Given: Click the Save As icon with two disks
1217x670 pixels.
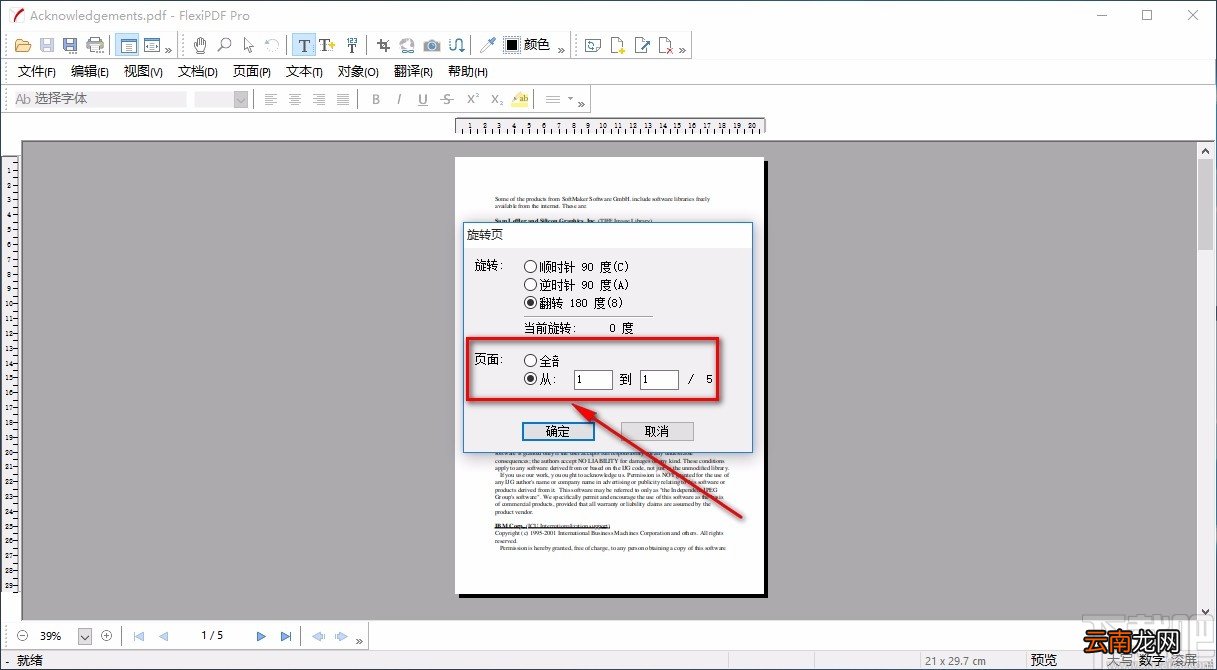Looking at the screenshot, I should (x=70, y=45).
